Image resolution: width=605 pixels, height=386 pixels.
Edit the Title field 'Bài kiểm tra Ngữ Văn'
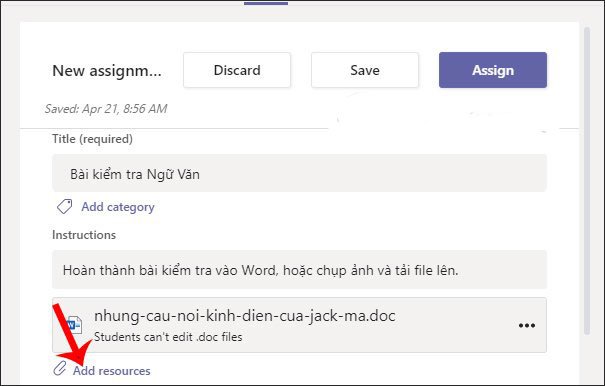tap(299, 174)
